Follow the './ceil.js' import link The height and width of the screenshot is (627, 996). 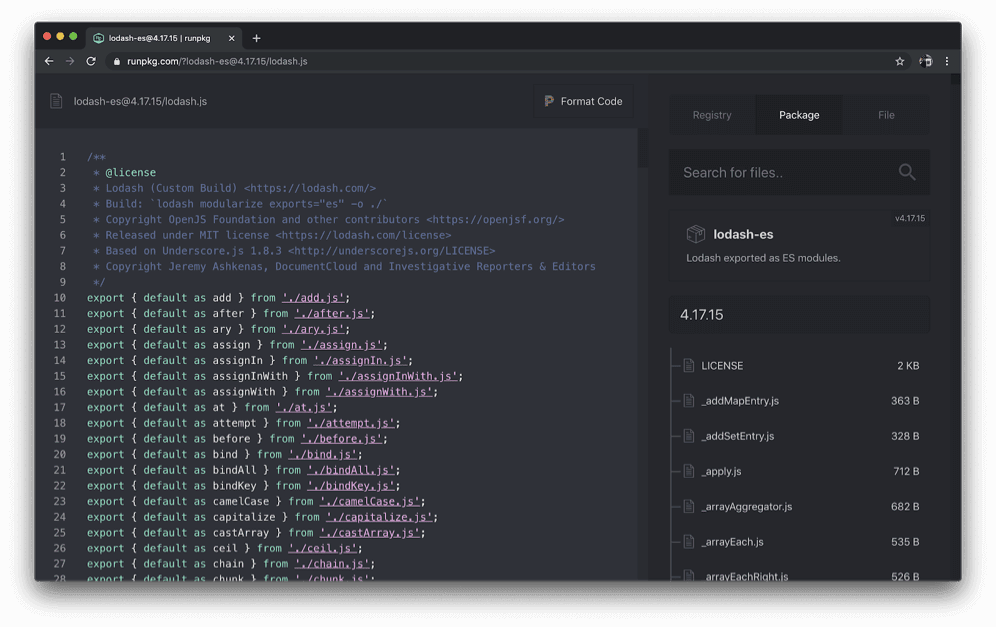pos(323,548)
